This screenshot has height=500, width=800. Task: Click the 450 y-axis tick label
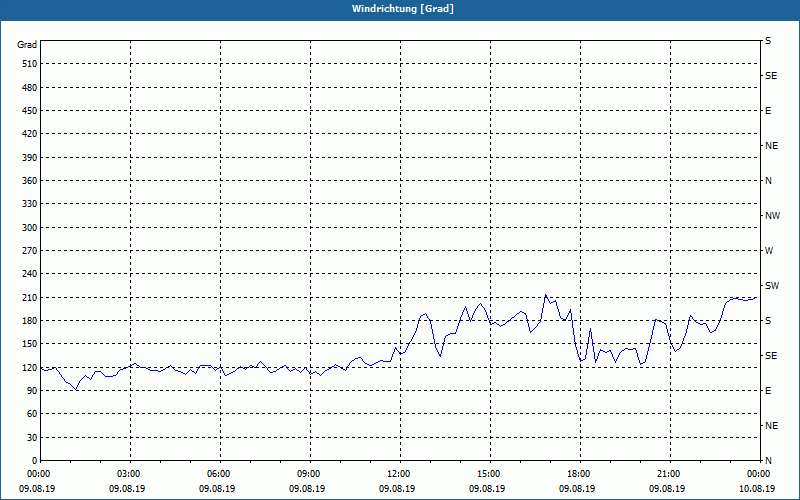[30, 111]
